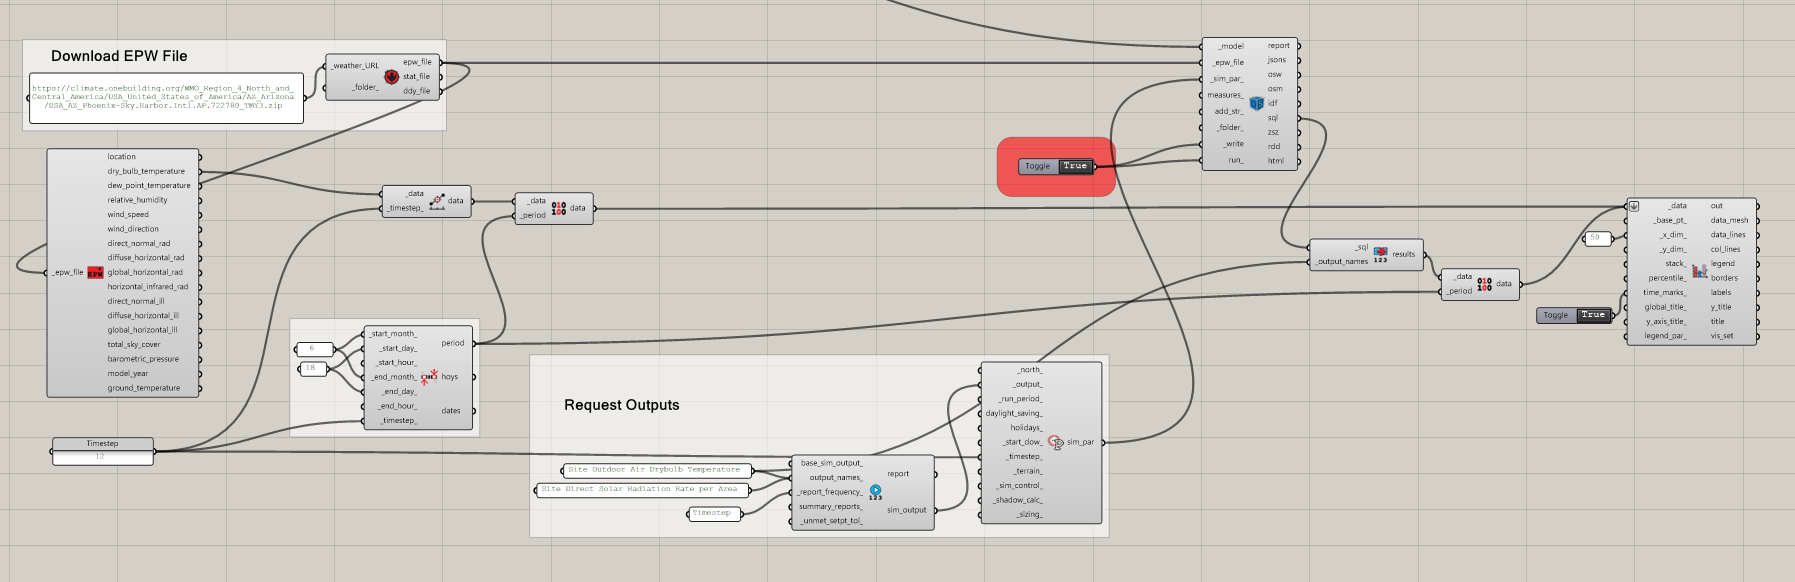Click the Request Outputs group label
This screenshot has height=582, width=1795.
coord(621,405)
